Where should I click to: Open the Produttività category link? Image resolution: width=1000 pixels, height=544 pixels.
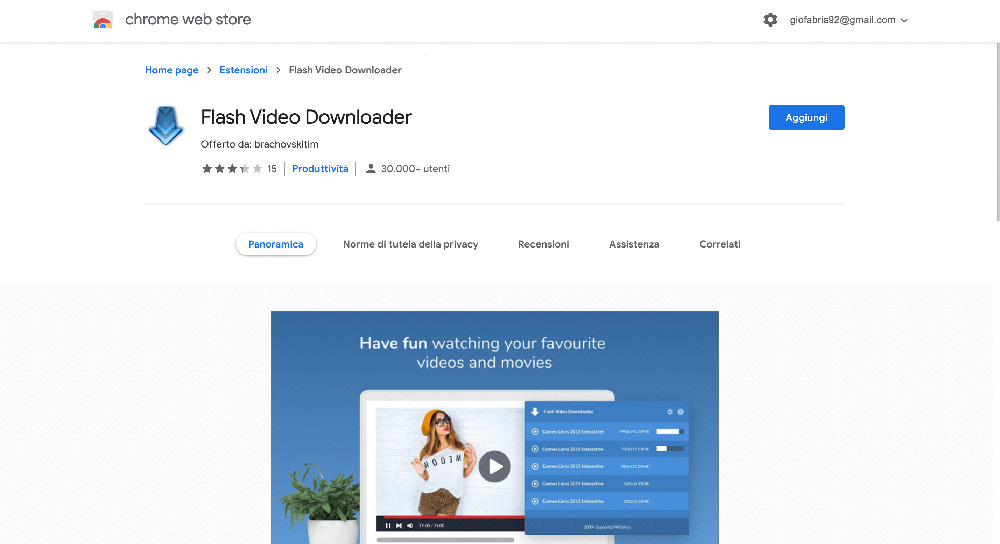(320, 168)
